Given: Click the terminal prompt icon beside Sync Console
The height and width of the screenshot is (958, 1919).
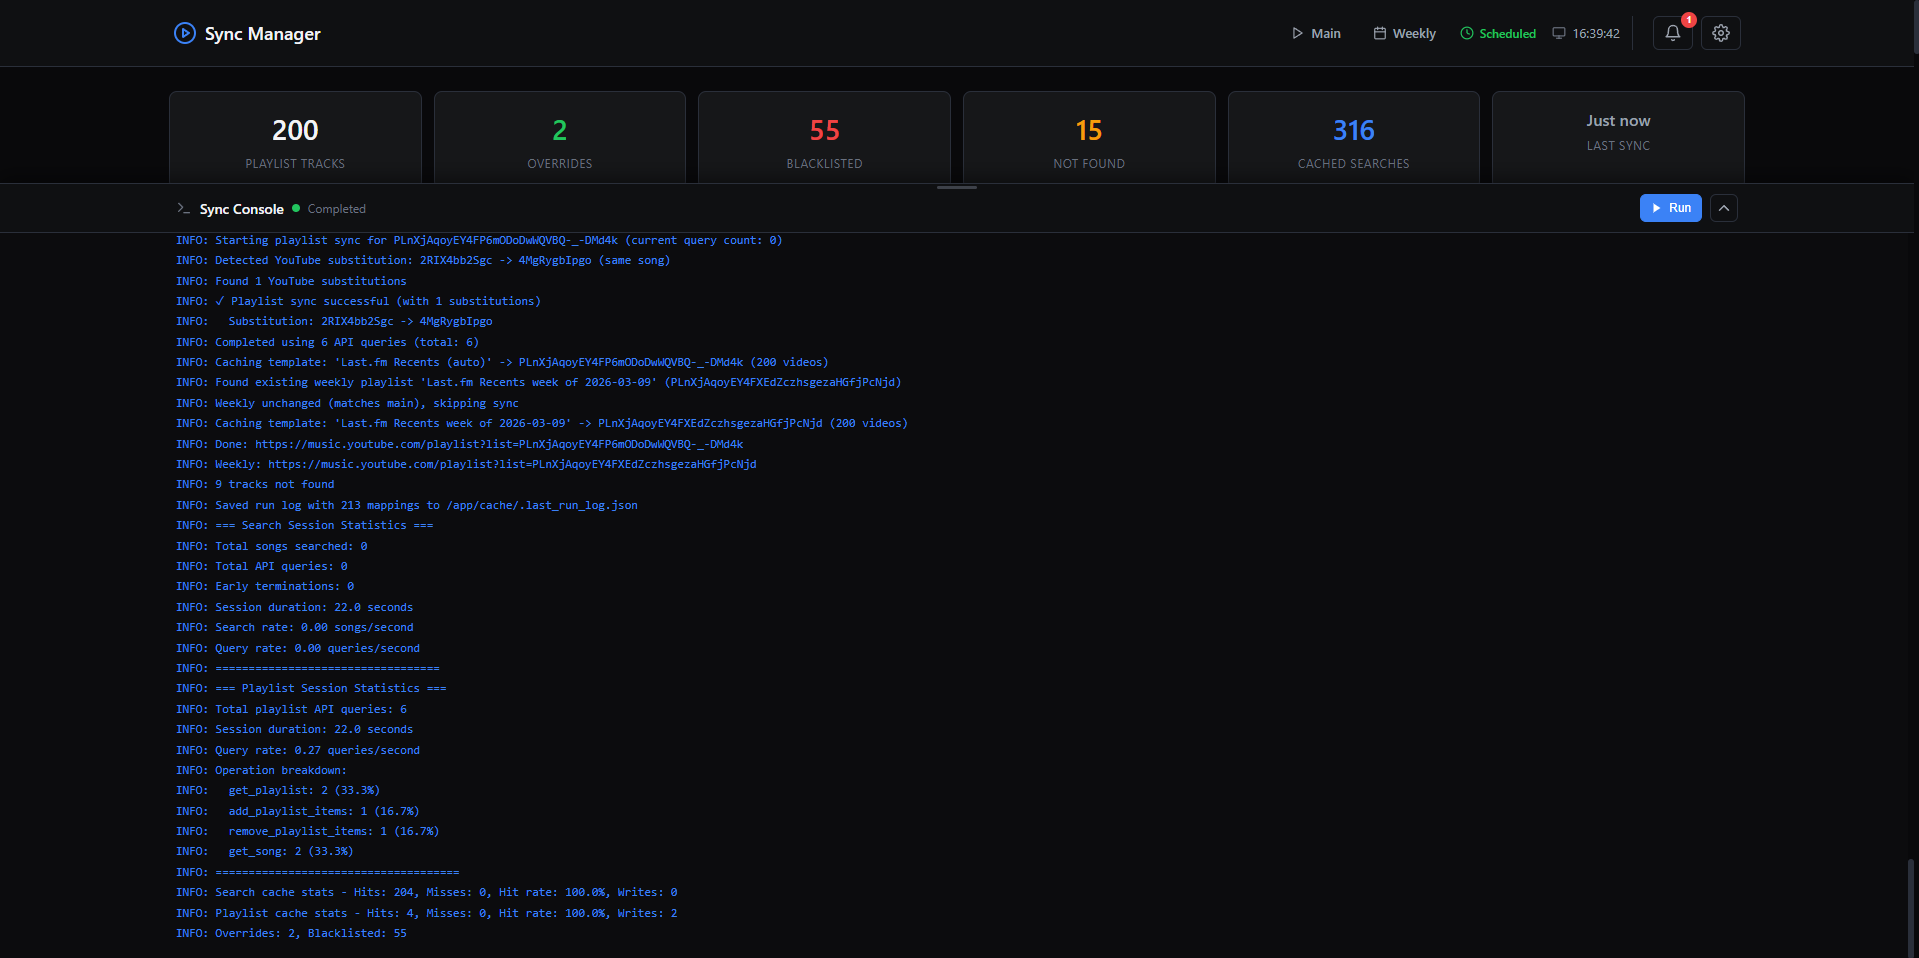Looking at the screenshot, I should pos(184,209).
